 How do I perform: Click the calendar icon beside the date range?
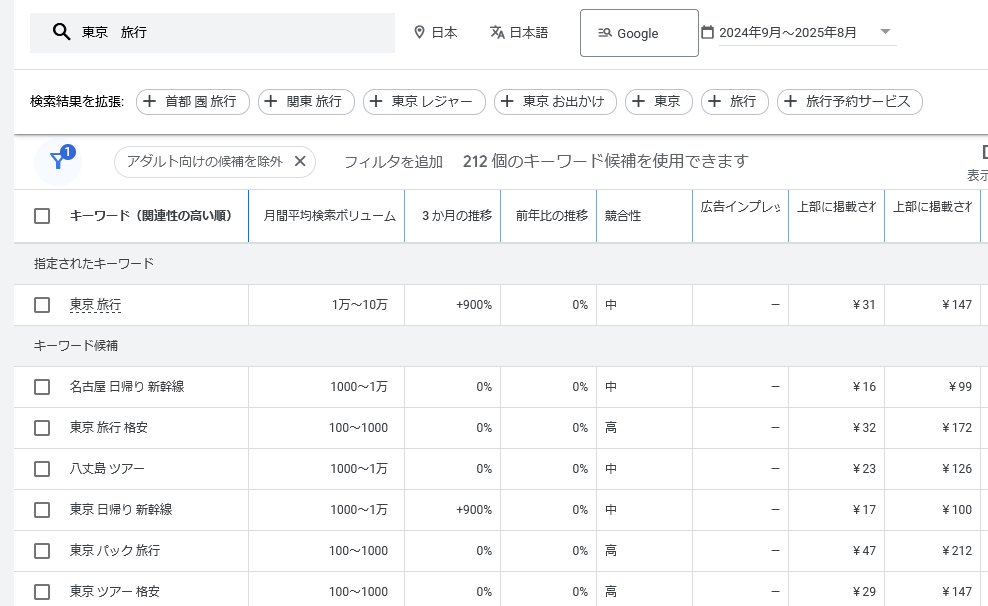coord(707,33)
